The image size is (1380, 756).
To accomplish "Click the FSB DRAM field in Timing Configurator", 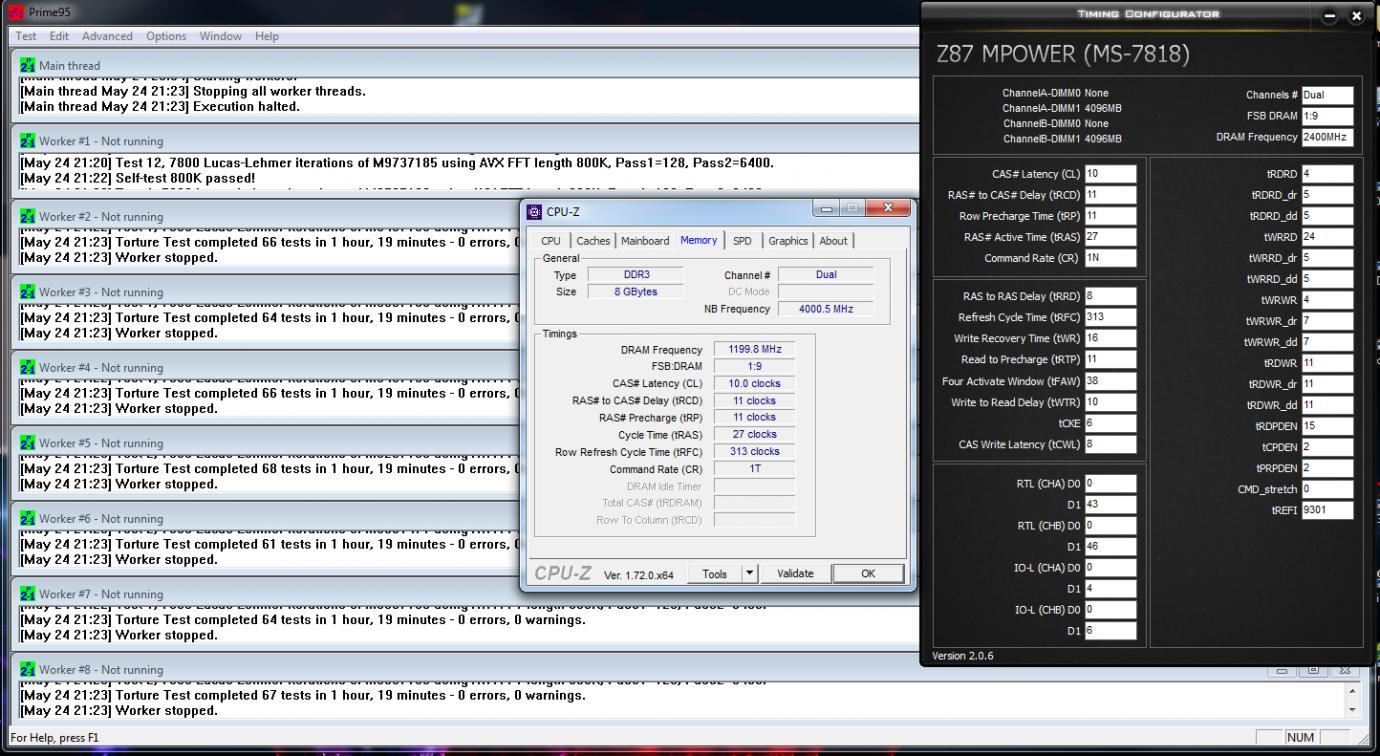I will (1327, 116).
